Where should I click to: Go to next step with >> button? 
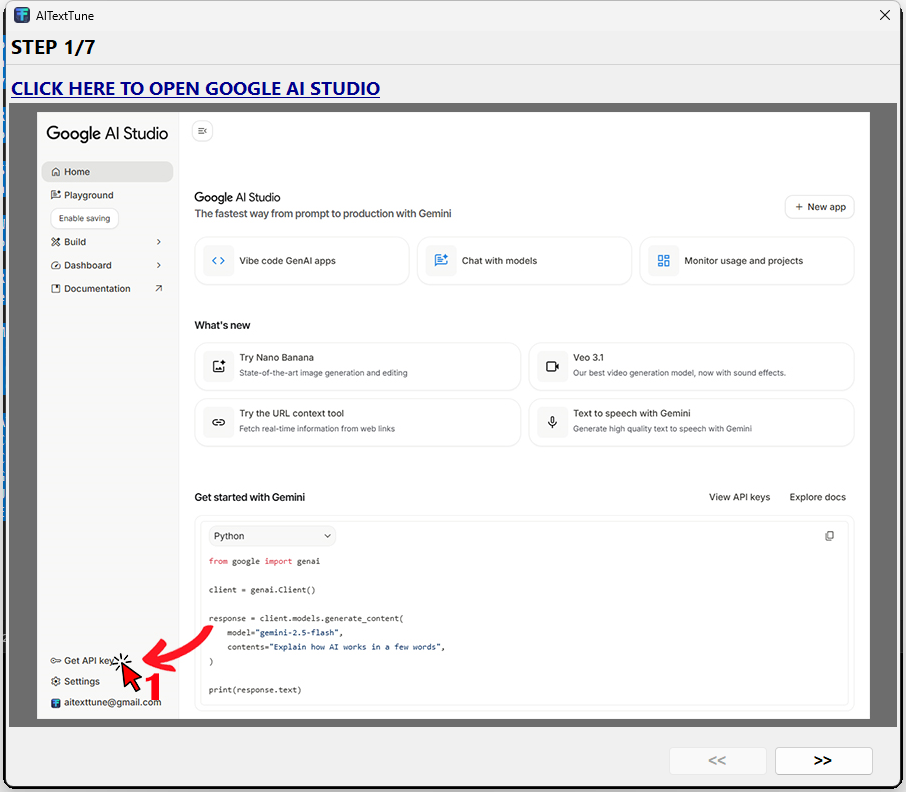tap(823, 760)
